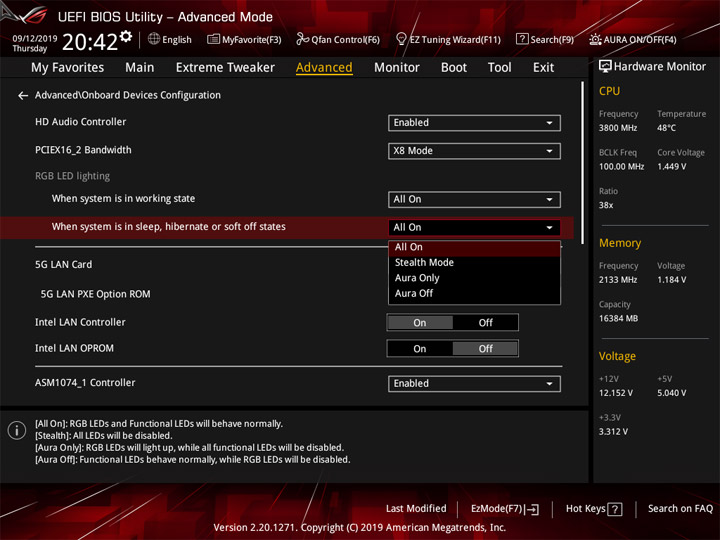Viewport: 720px width, 540px height.
Task: Open the Exit tab
Action: 543,68
